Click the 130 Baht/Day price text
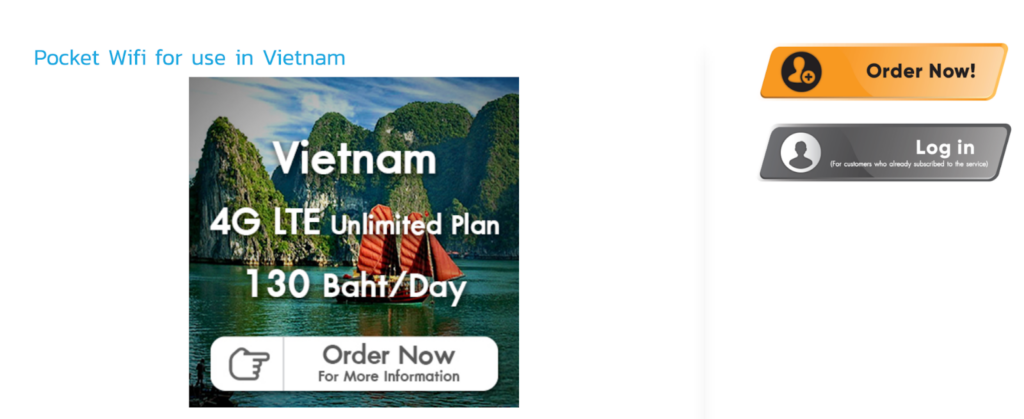Image resolution: width=1024 pixels, height=419 pixels. pos(354,286)
